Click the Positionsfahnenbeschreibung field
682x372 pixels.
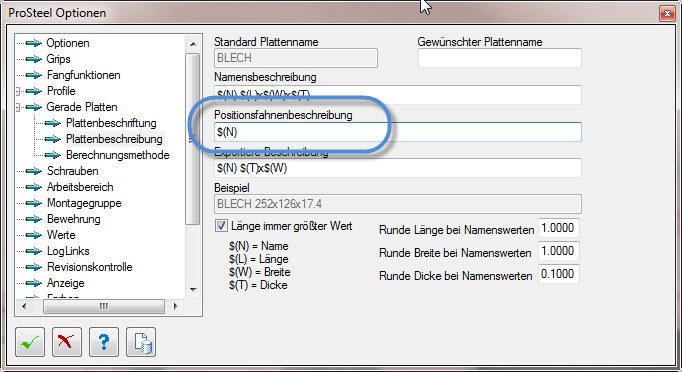pyautogui.click(x=398, y=132)
